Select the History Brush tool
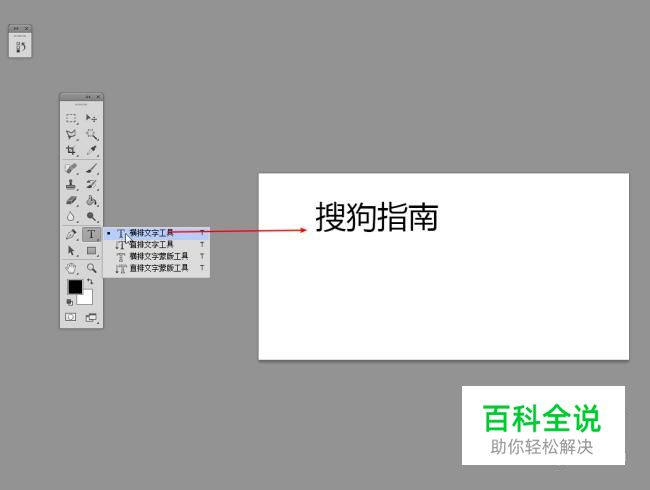 pyautogui.click(x=91, y=184)
